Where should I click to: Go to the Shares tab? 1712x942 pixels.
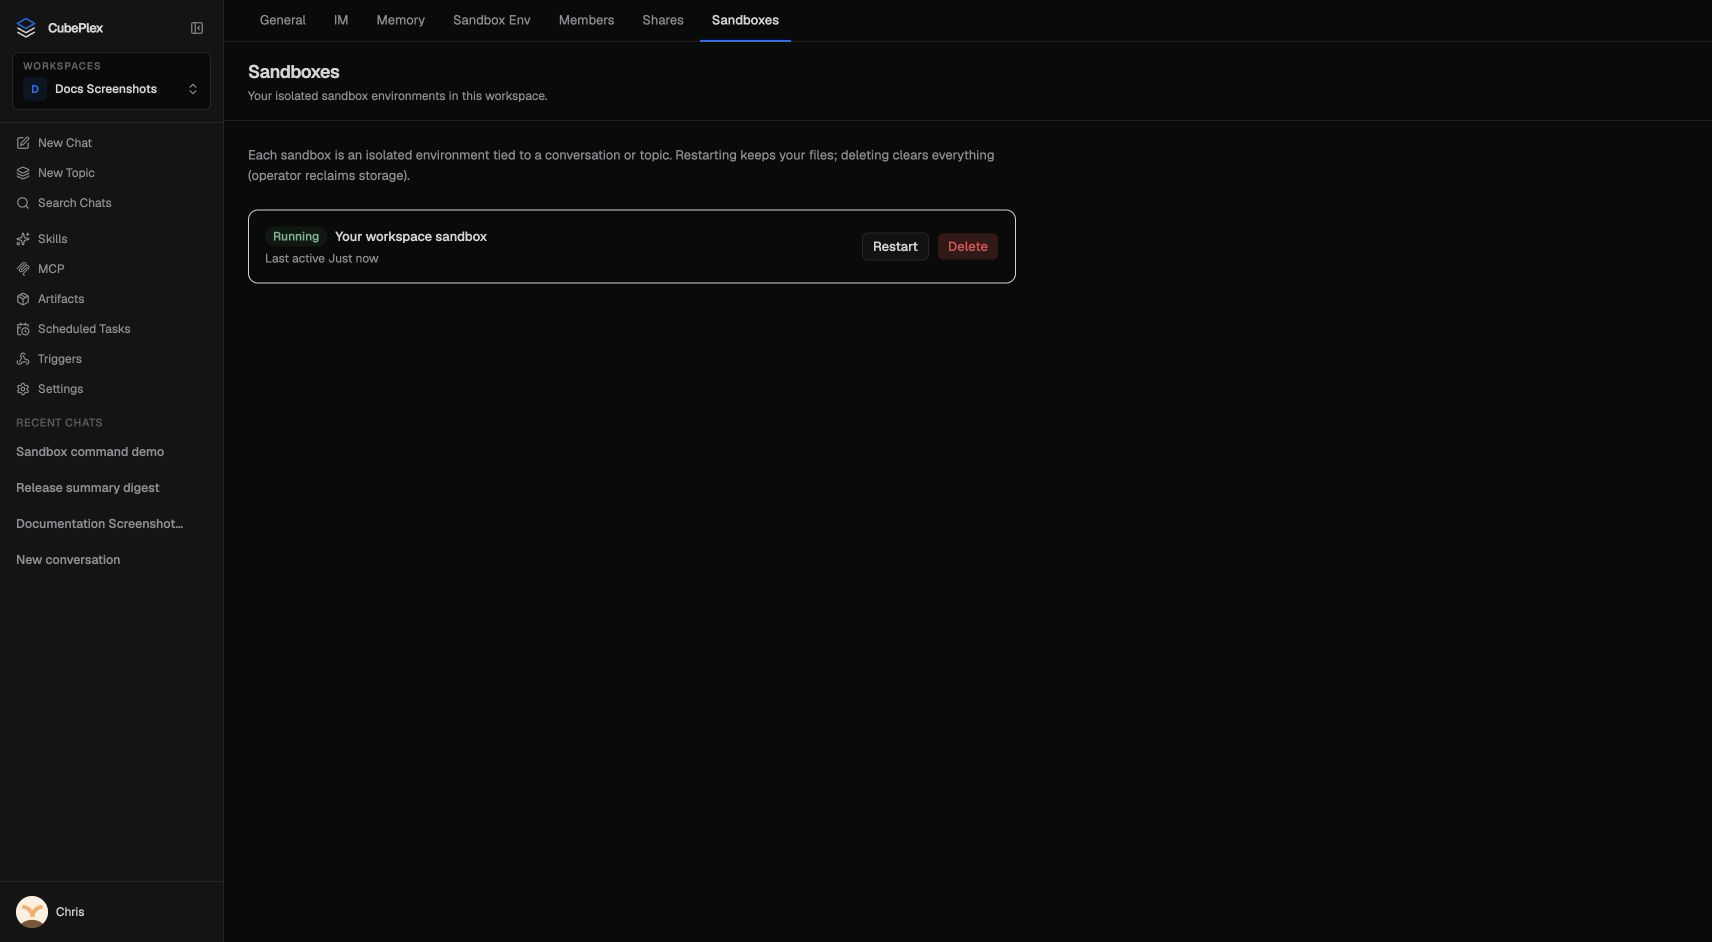663,20
